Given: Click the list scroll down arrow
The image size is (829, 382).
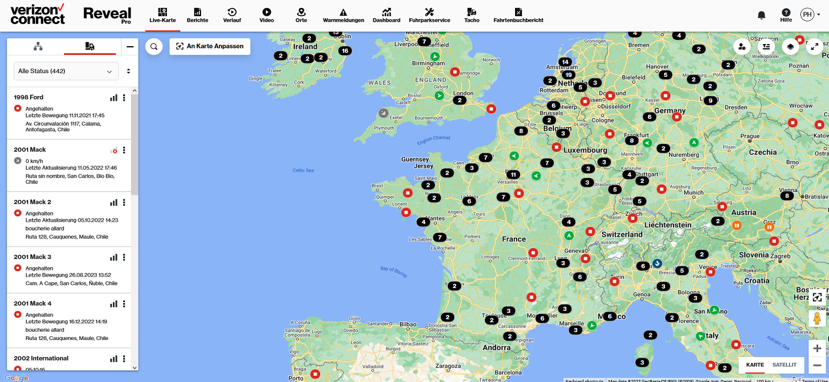Looking at the screenshot, I should point(134,367).
